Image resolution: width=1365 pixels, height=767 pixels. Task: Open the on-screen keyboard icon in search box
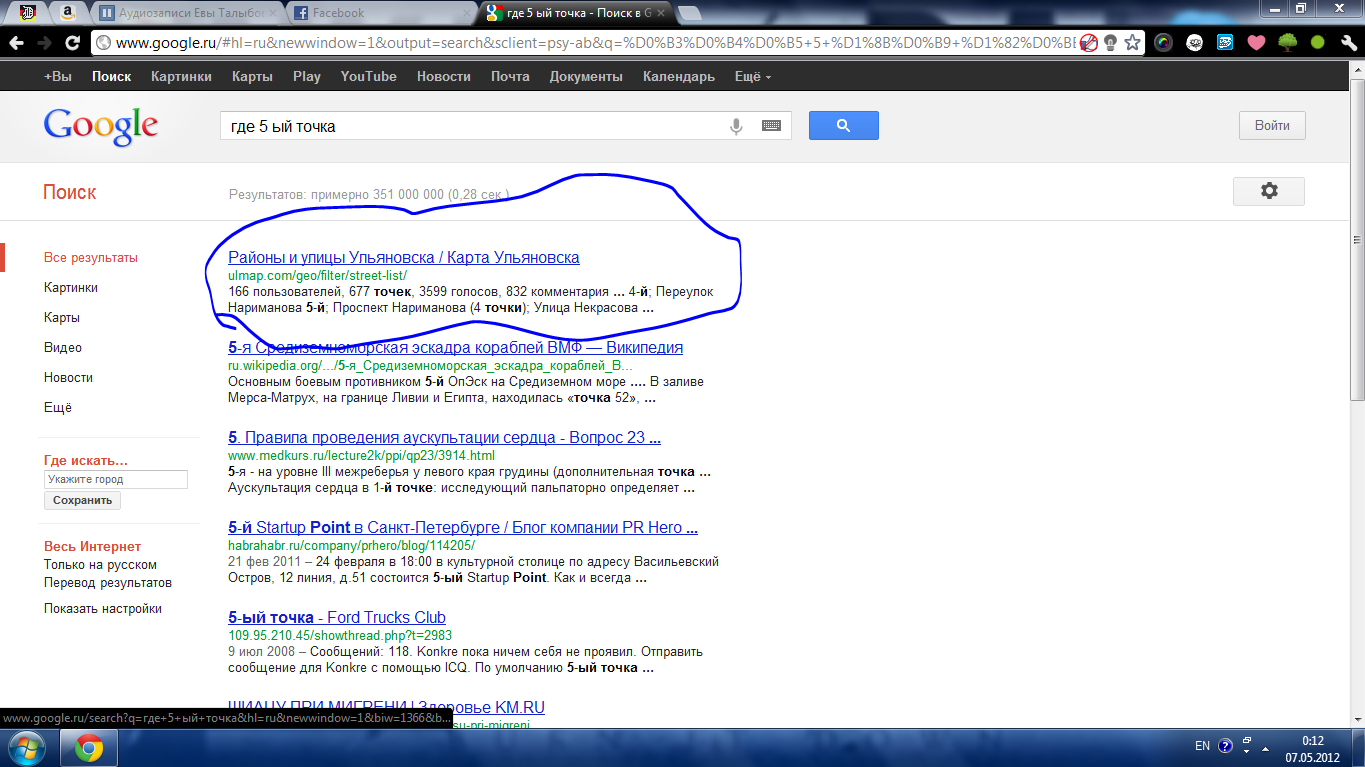[x=771, y=126]
